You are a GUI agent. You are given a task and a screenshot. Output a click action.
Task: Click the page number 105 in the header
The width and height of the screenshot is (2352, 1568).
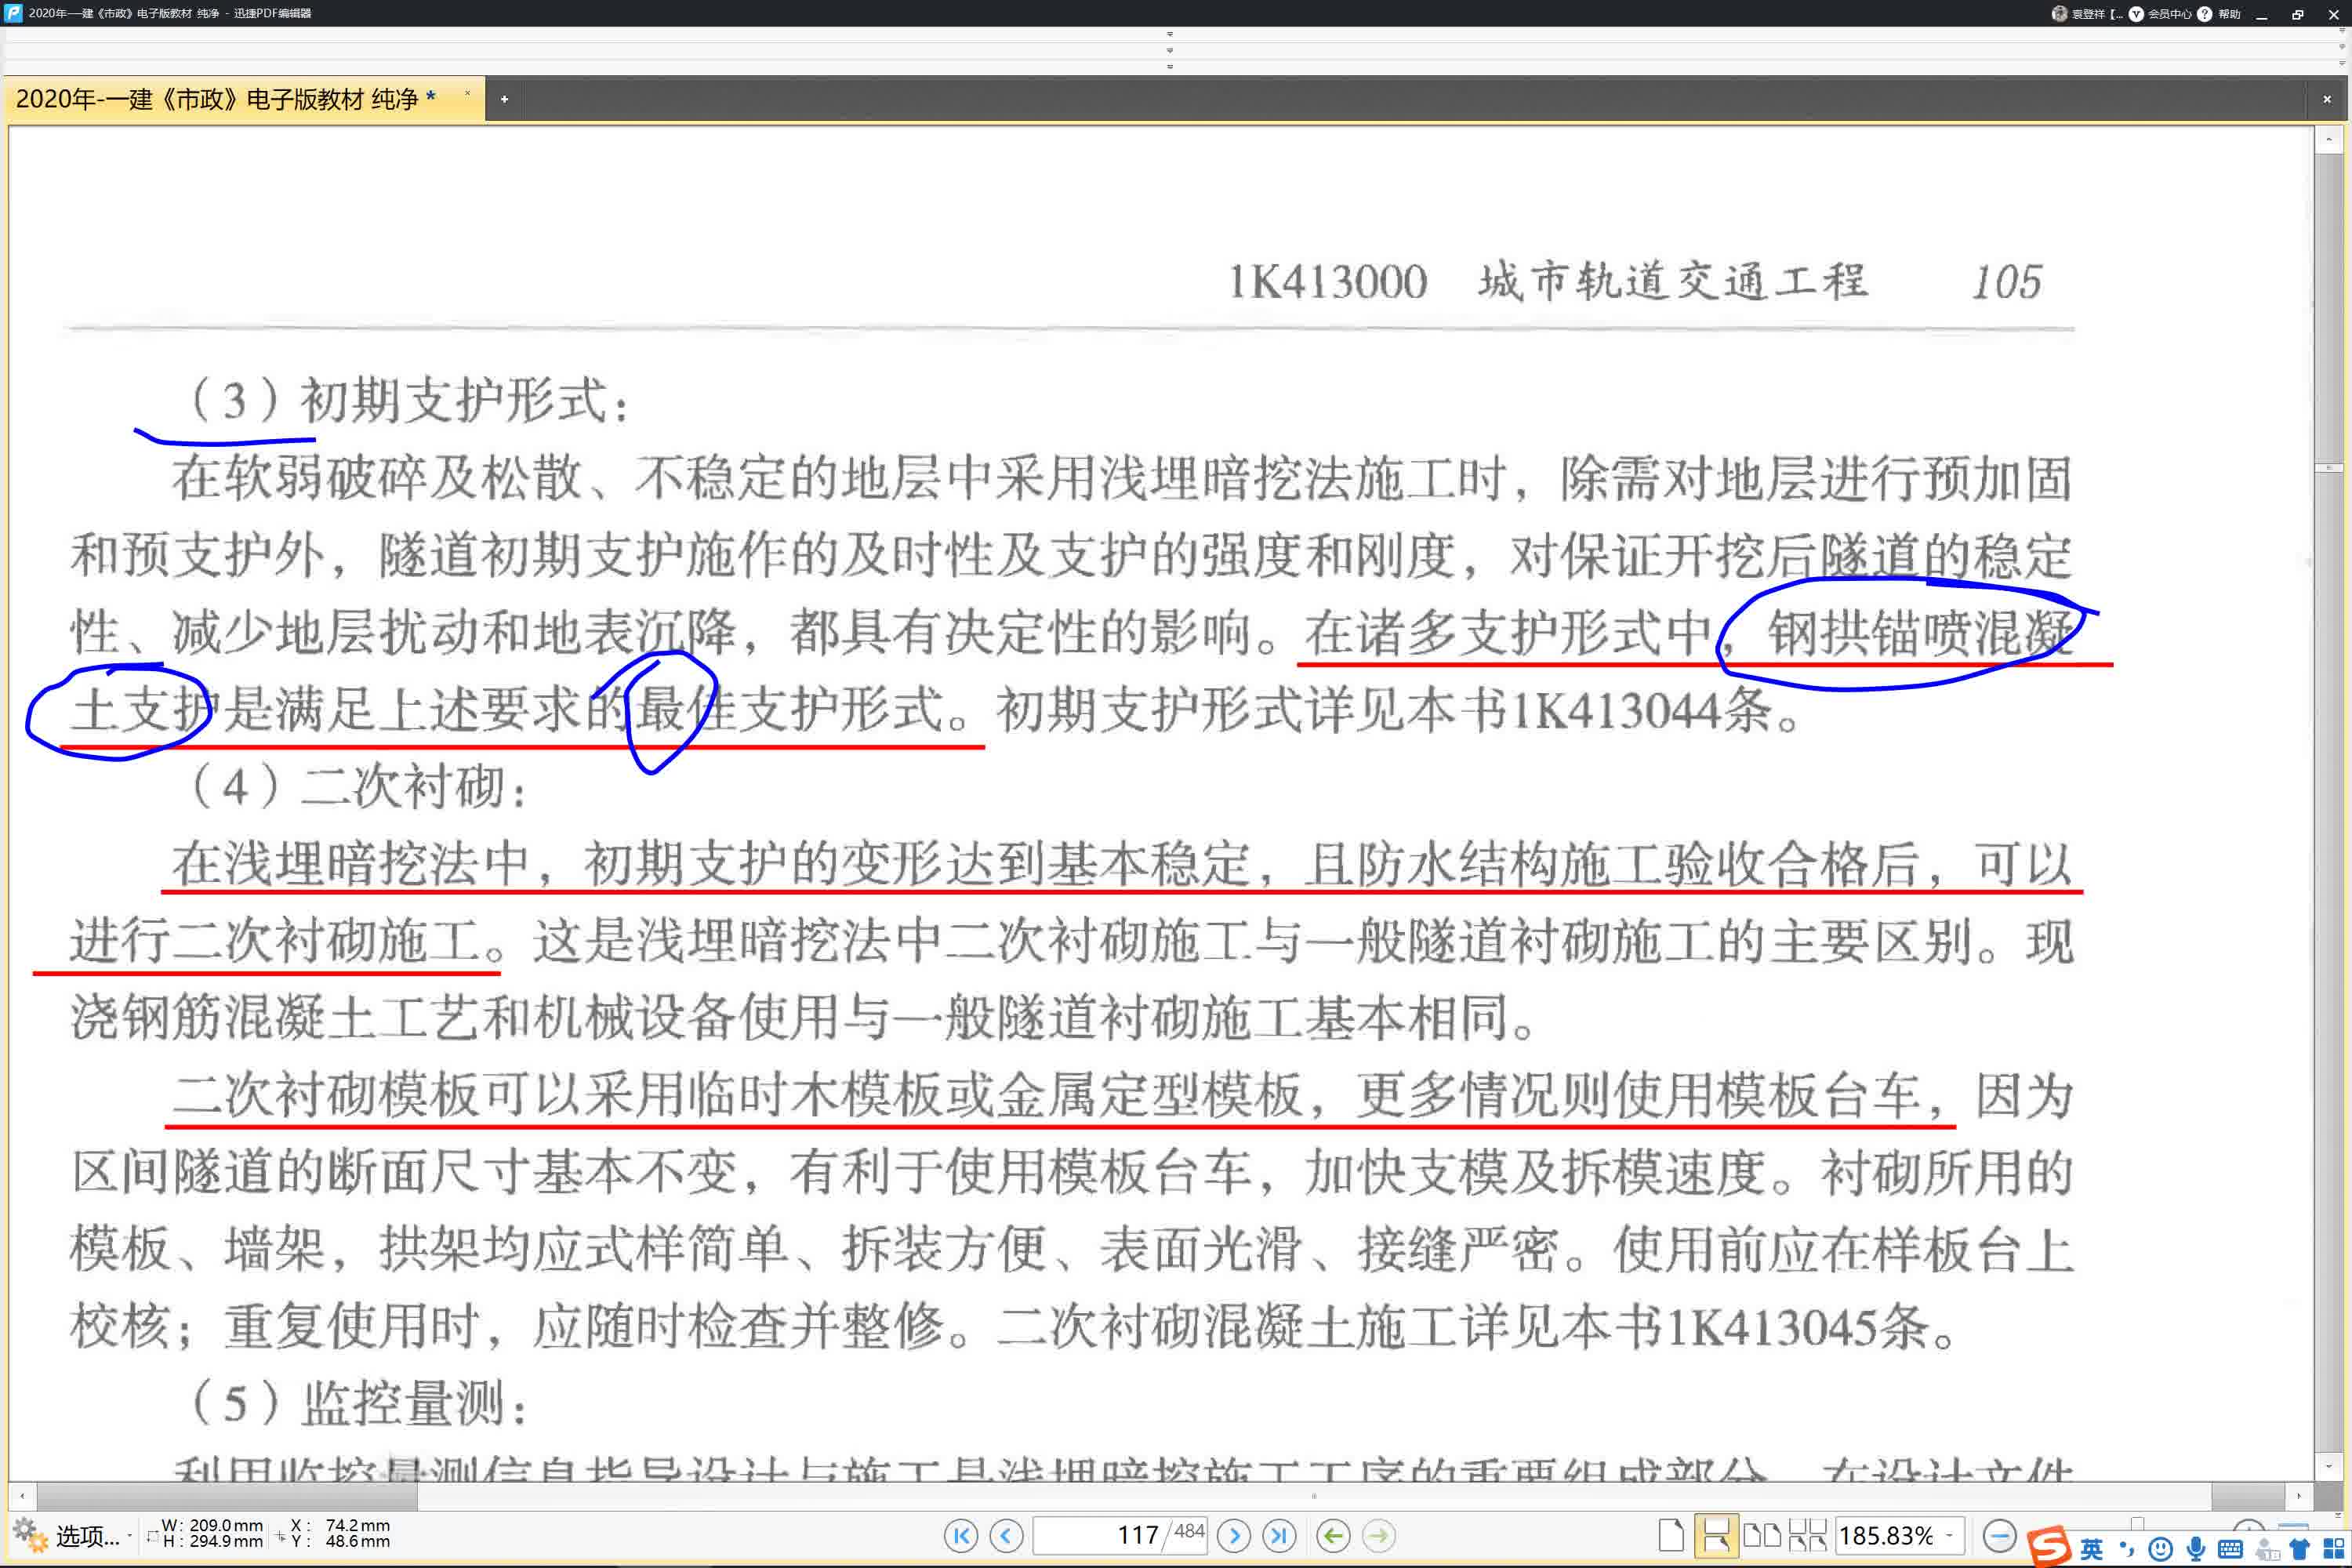2006,282
